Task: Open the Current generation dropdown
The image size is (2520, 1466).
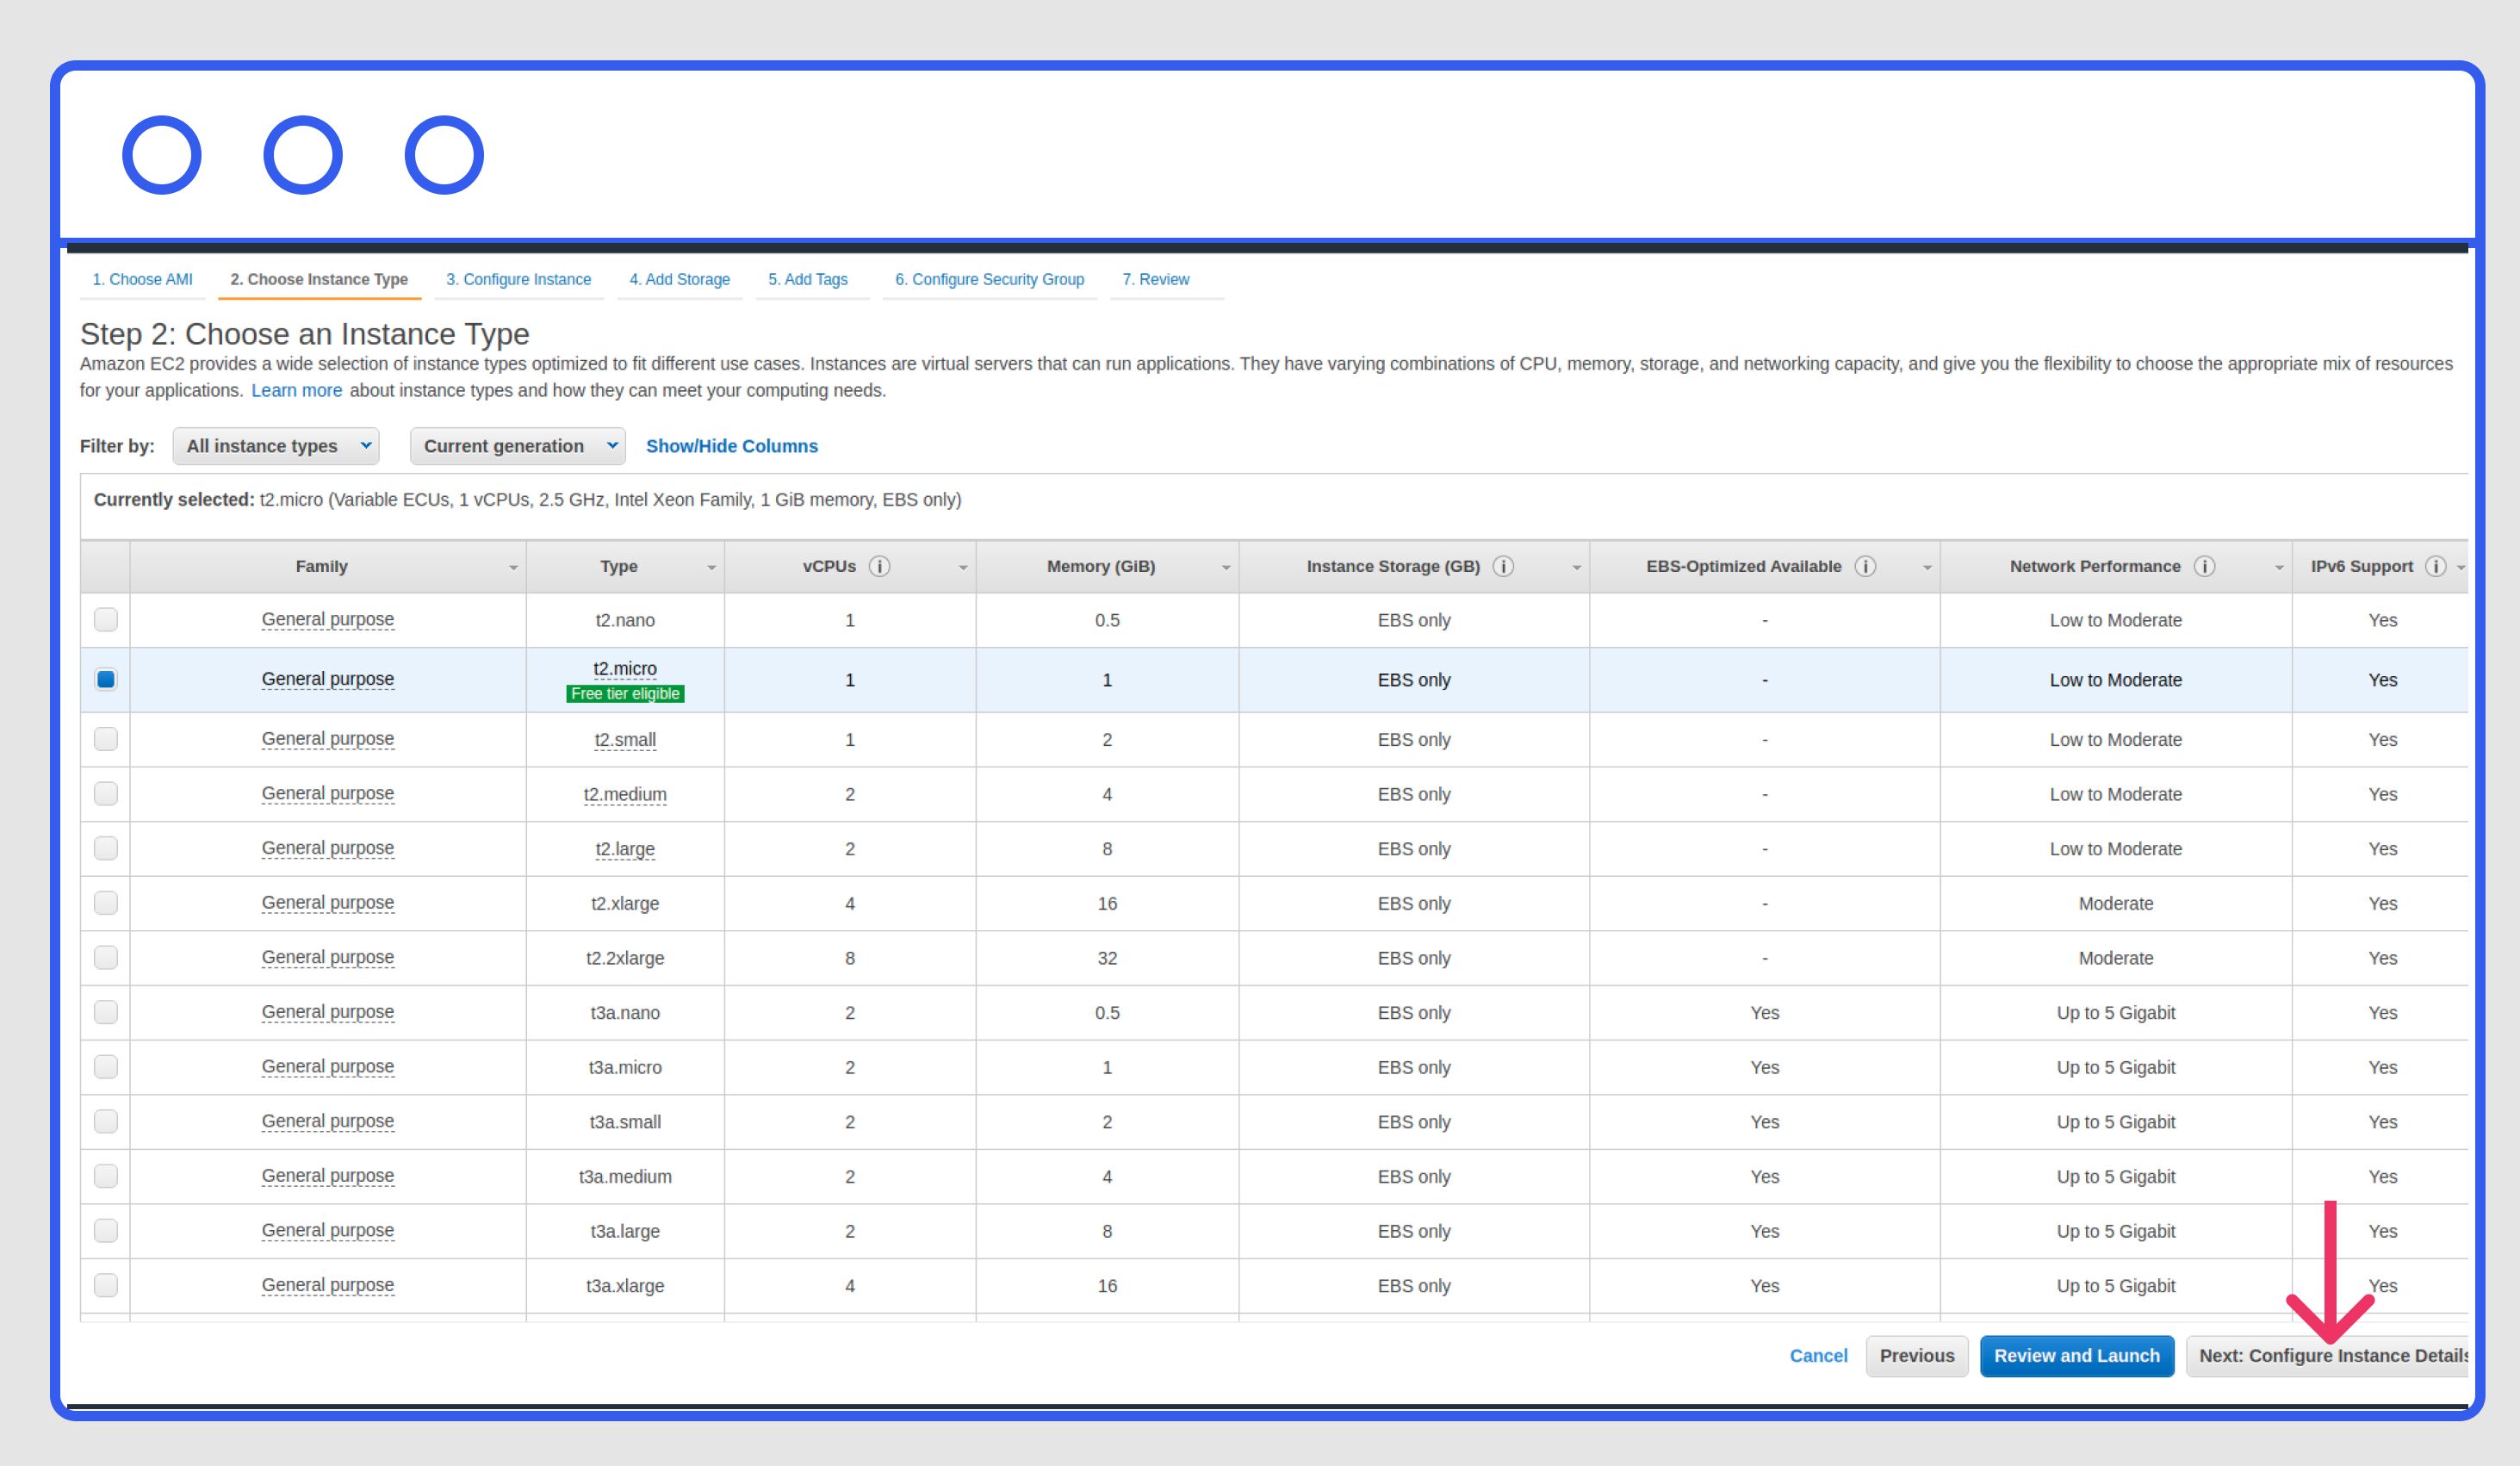Action: click(517, 446)
